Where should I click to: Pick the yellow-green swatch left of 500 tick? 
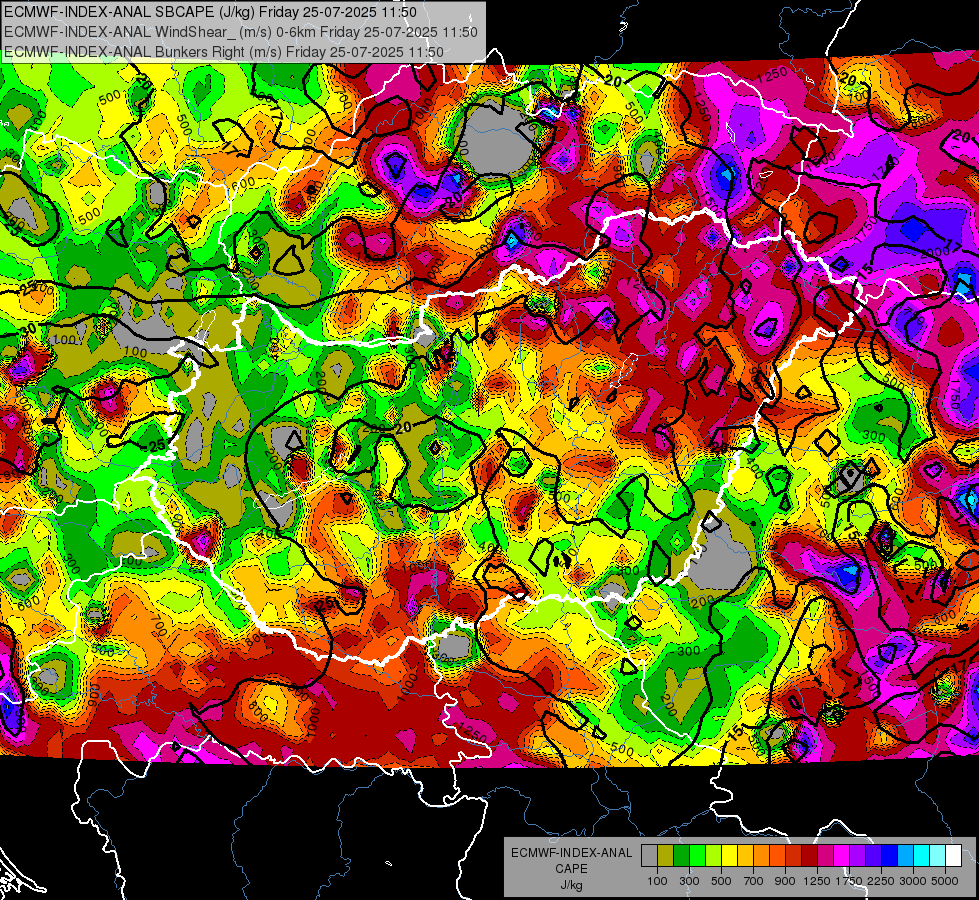tap(714, 856)
